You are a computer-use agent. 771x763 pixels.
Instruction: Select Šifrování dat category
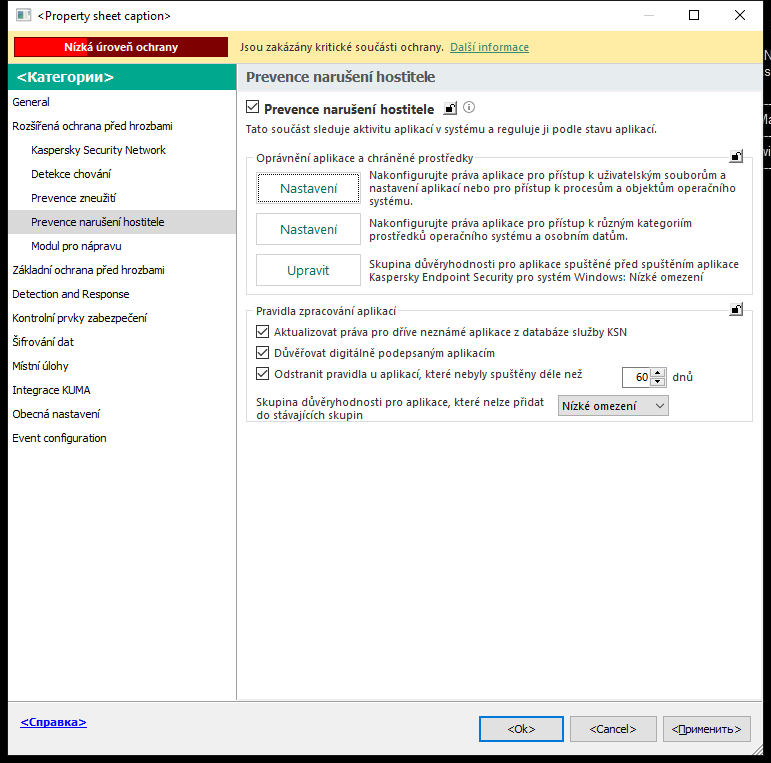tap(122, 342)
